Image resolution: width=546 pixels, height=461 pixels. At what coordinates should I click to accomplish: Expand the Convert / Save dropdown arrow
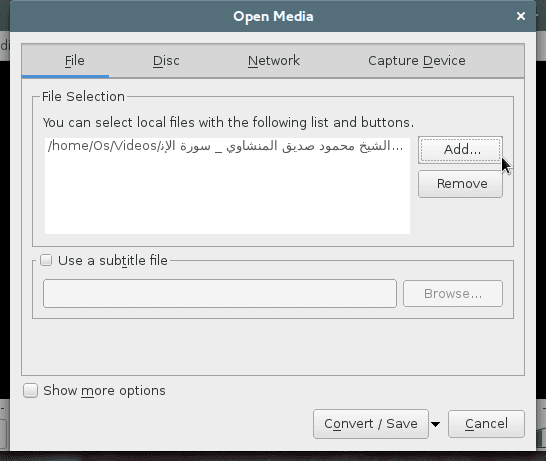[x=435, y=424]
